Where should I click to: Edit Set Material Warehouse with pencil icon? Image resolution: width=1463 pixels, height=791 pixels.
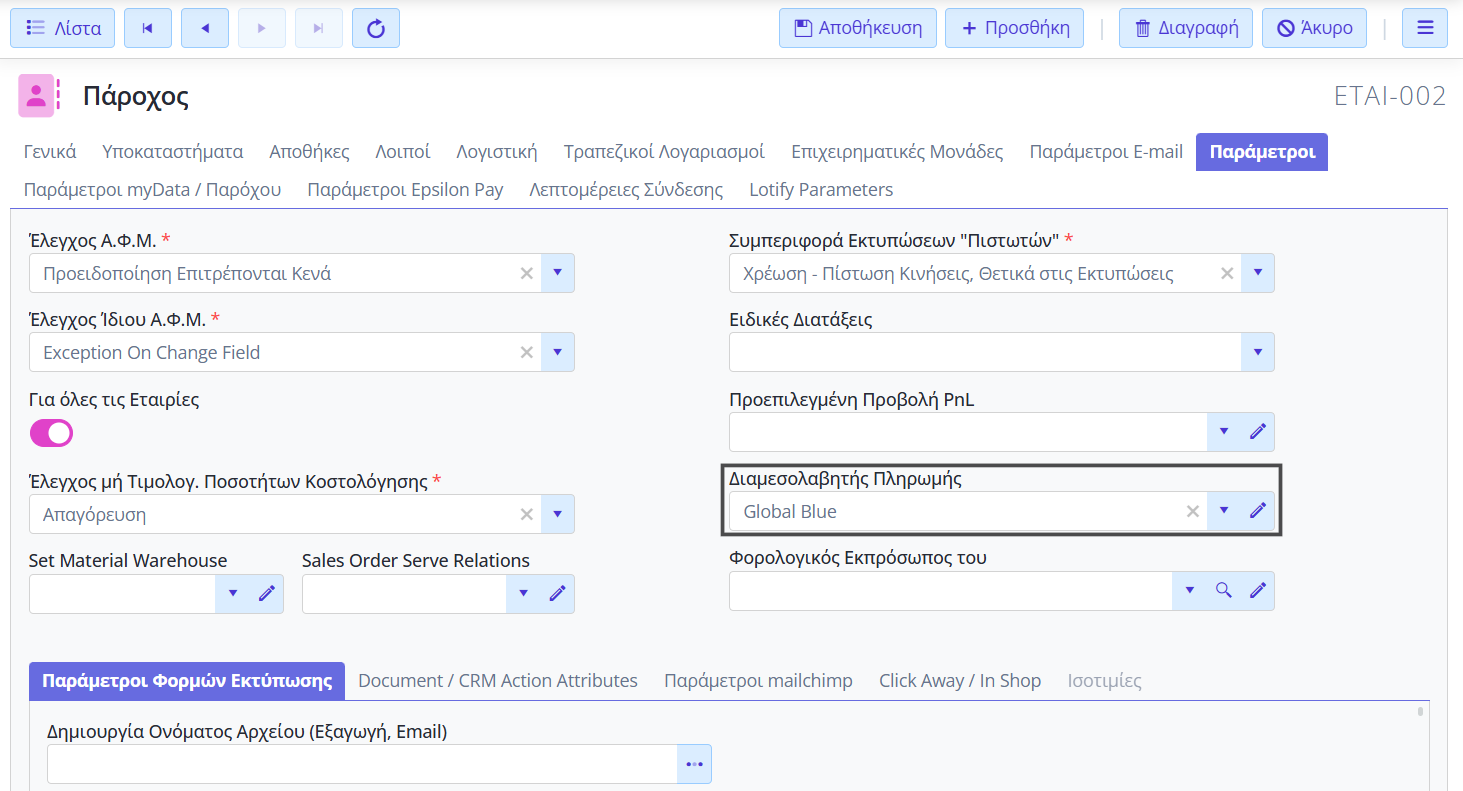pyautogui.click(x=267, y=593)
